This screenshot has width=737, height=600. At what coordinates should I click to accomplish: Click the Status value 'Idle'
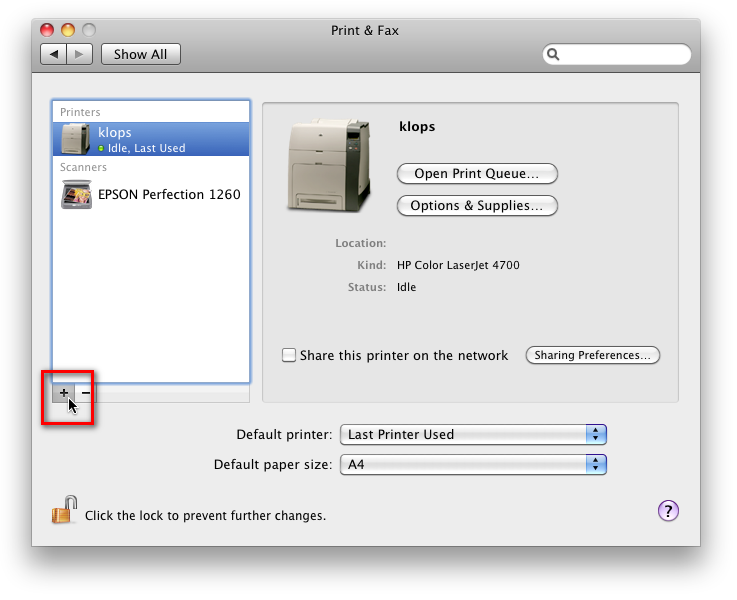[407, 287]
